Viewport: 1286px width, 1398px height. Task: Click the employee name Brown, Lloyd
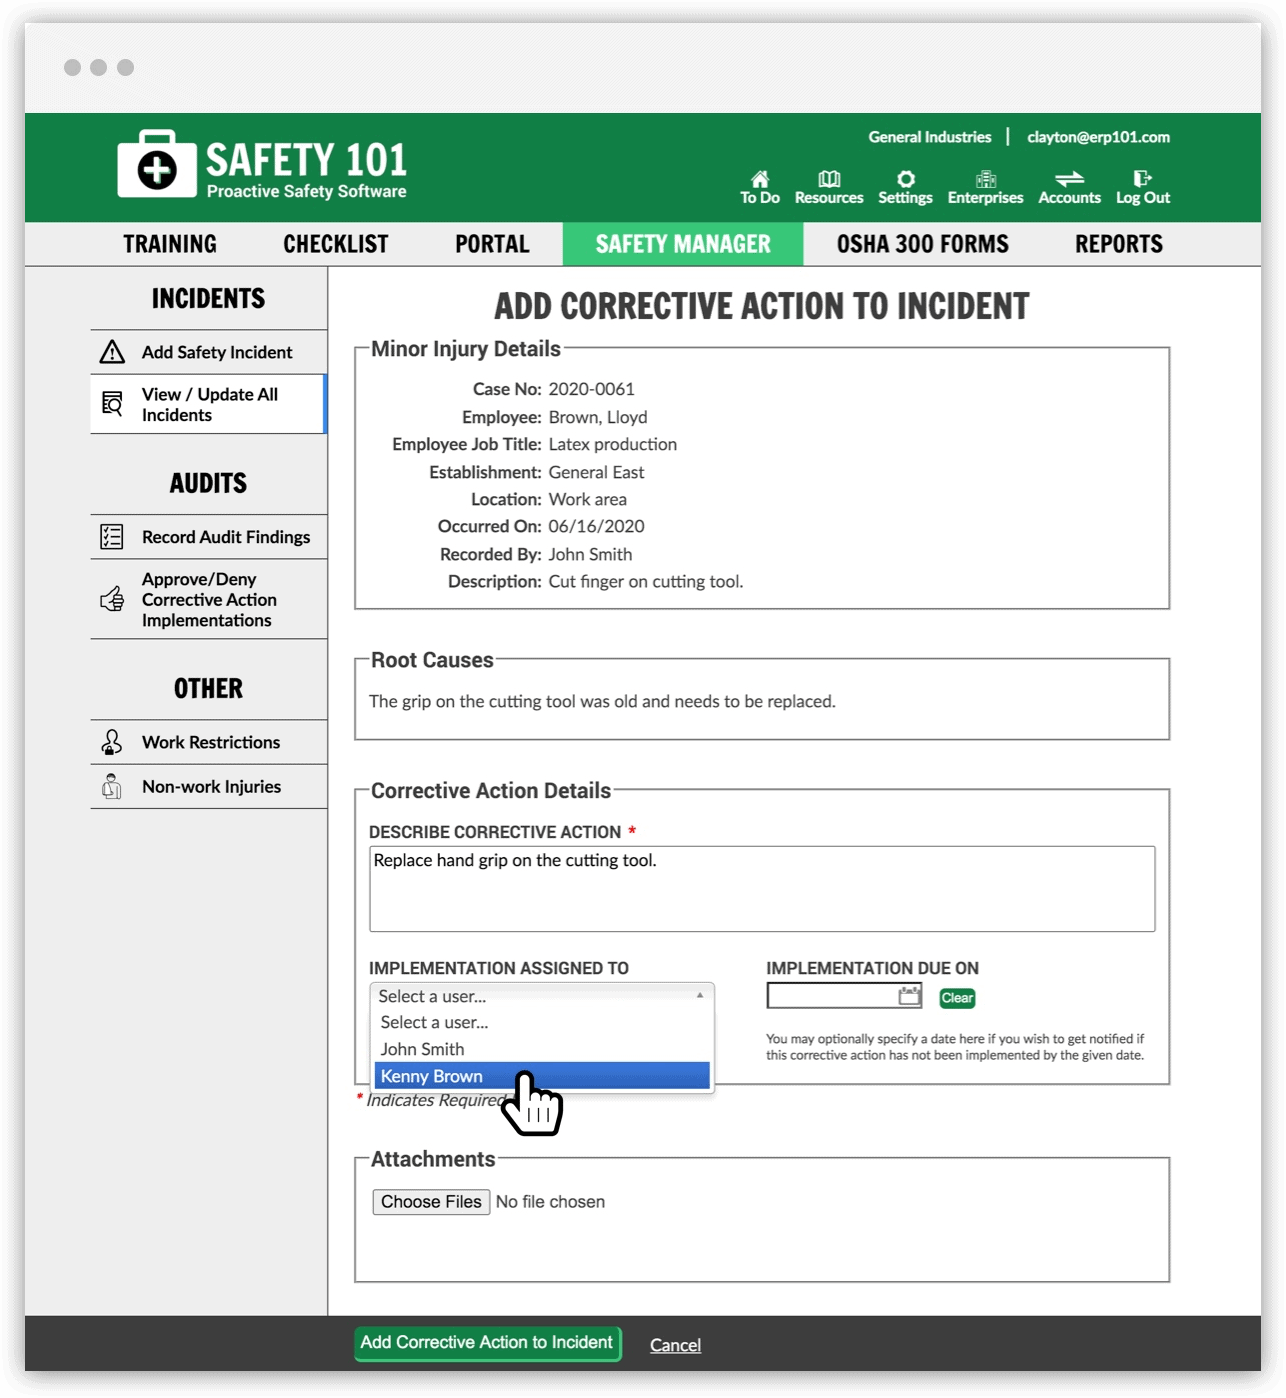(x=598, y=417)
